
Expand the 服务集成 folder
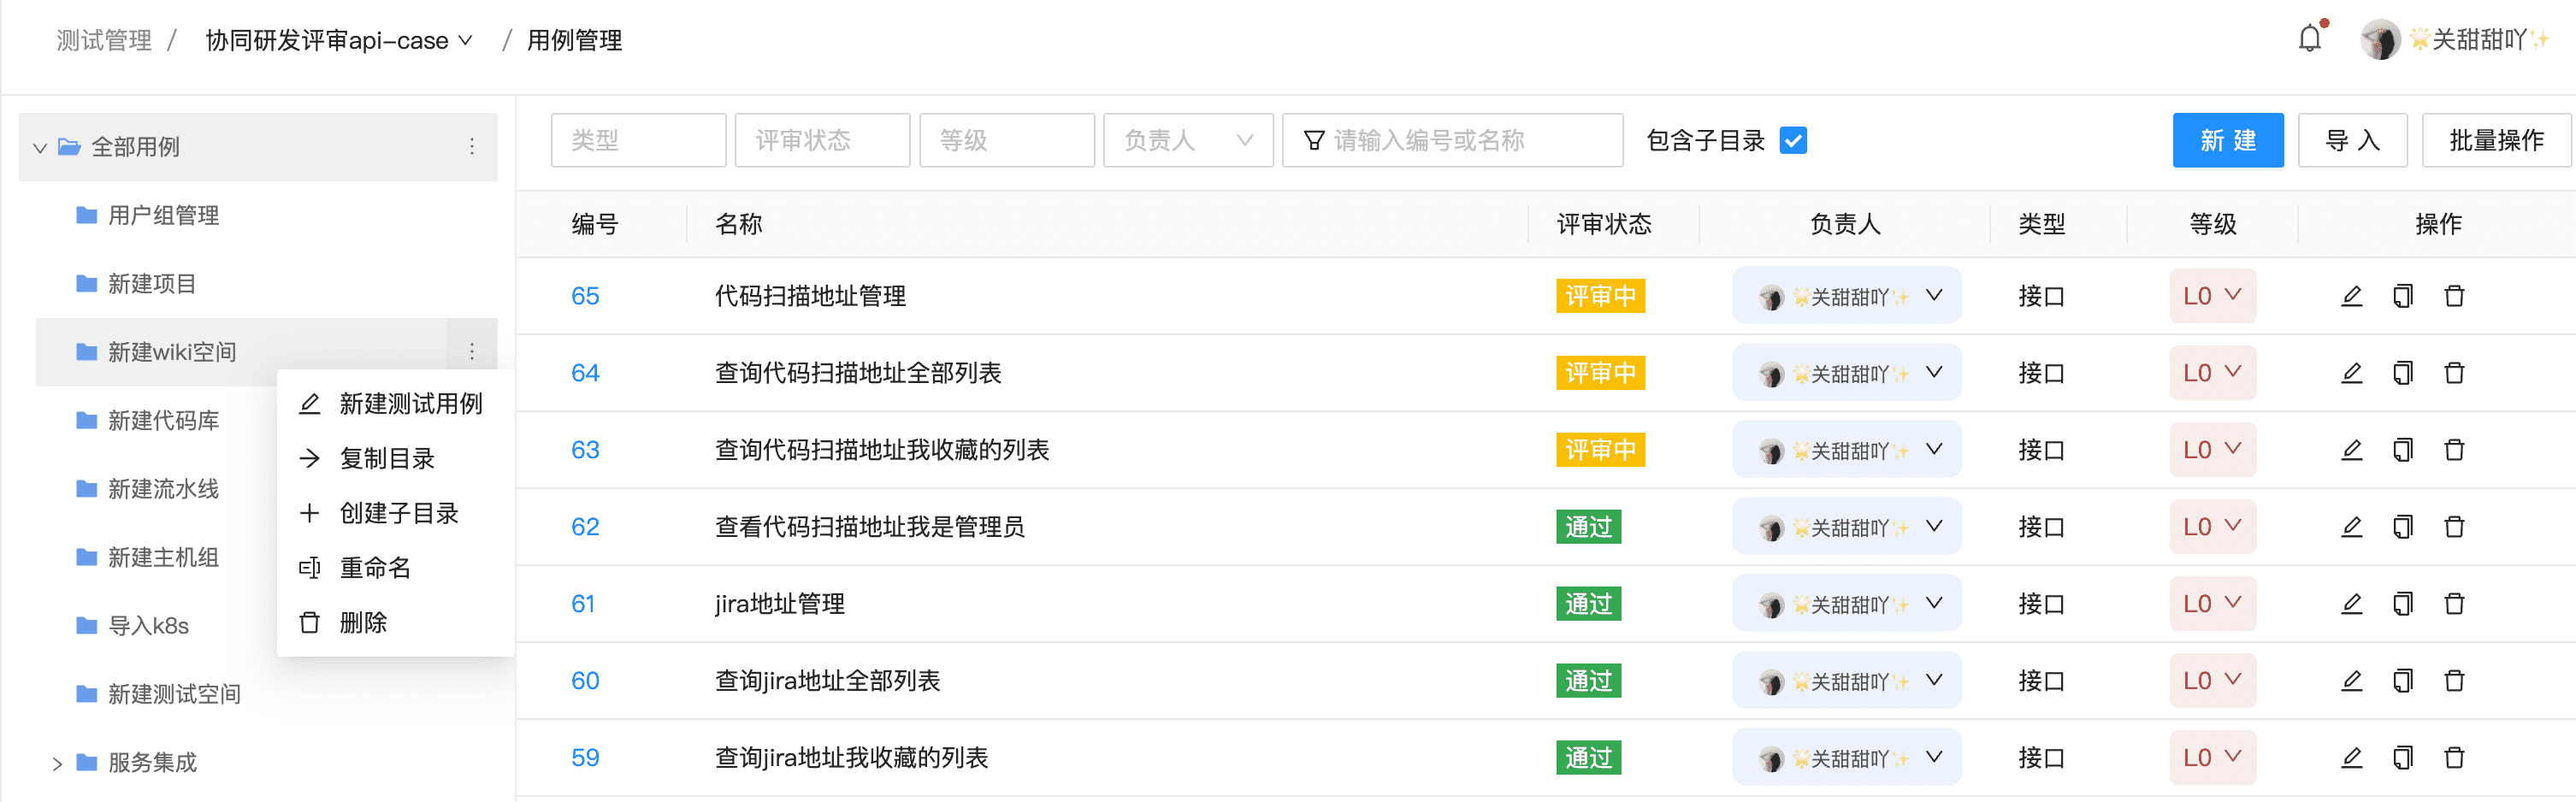pyautogui.click(x=57, y=763)
